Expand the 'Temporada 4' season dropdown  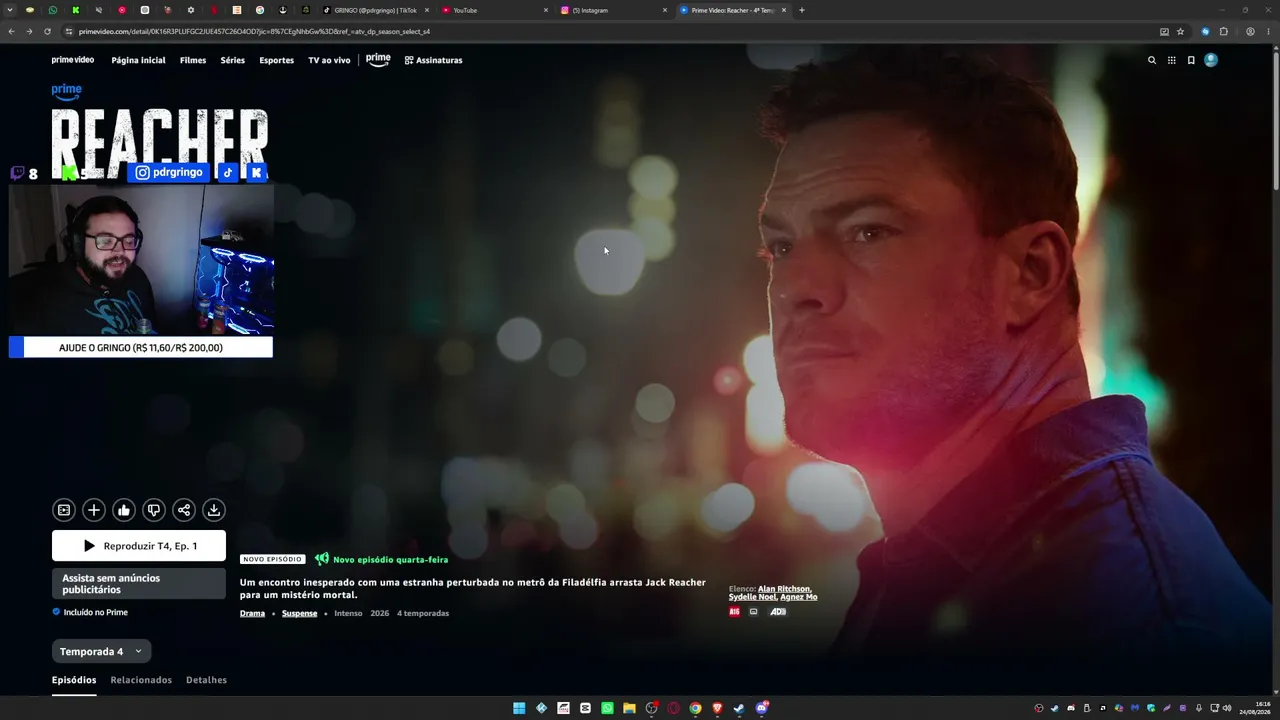pyautogui.click(x=101, y=652)
